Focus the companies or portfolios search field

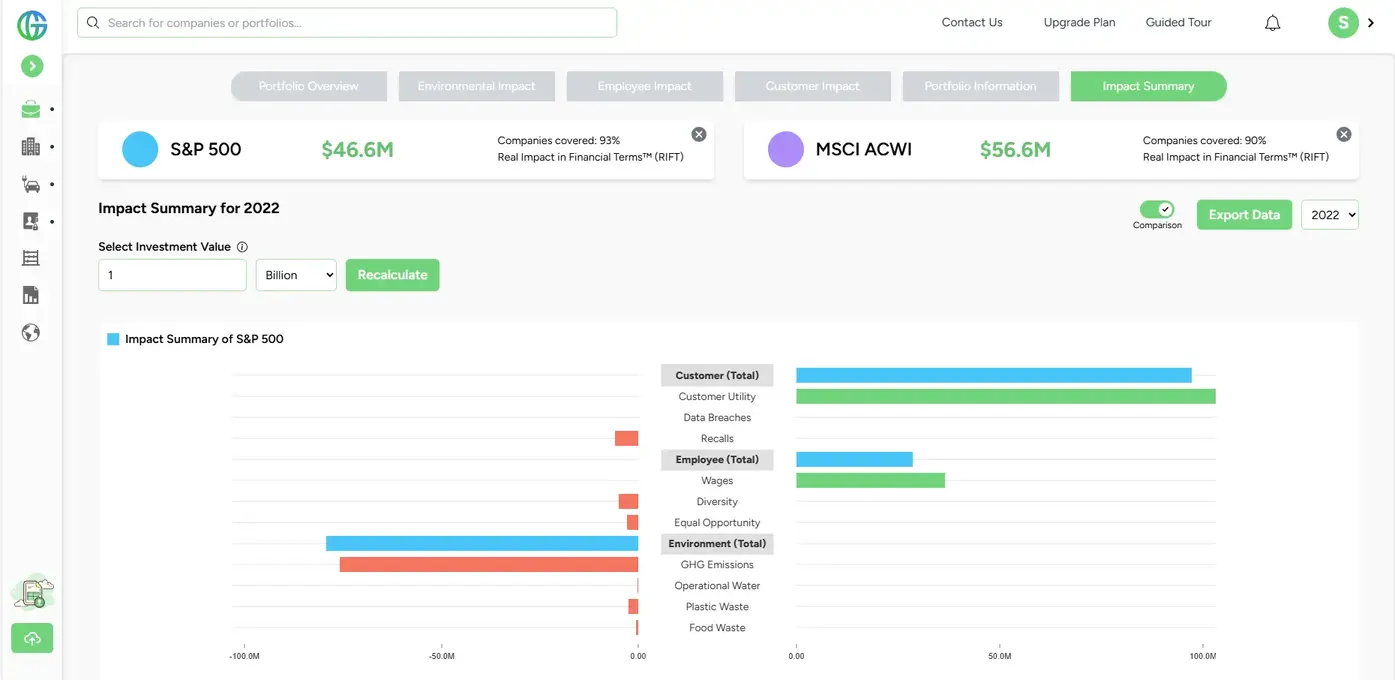[x=347, y=22]
